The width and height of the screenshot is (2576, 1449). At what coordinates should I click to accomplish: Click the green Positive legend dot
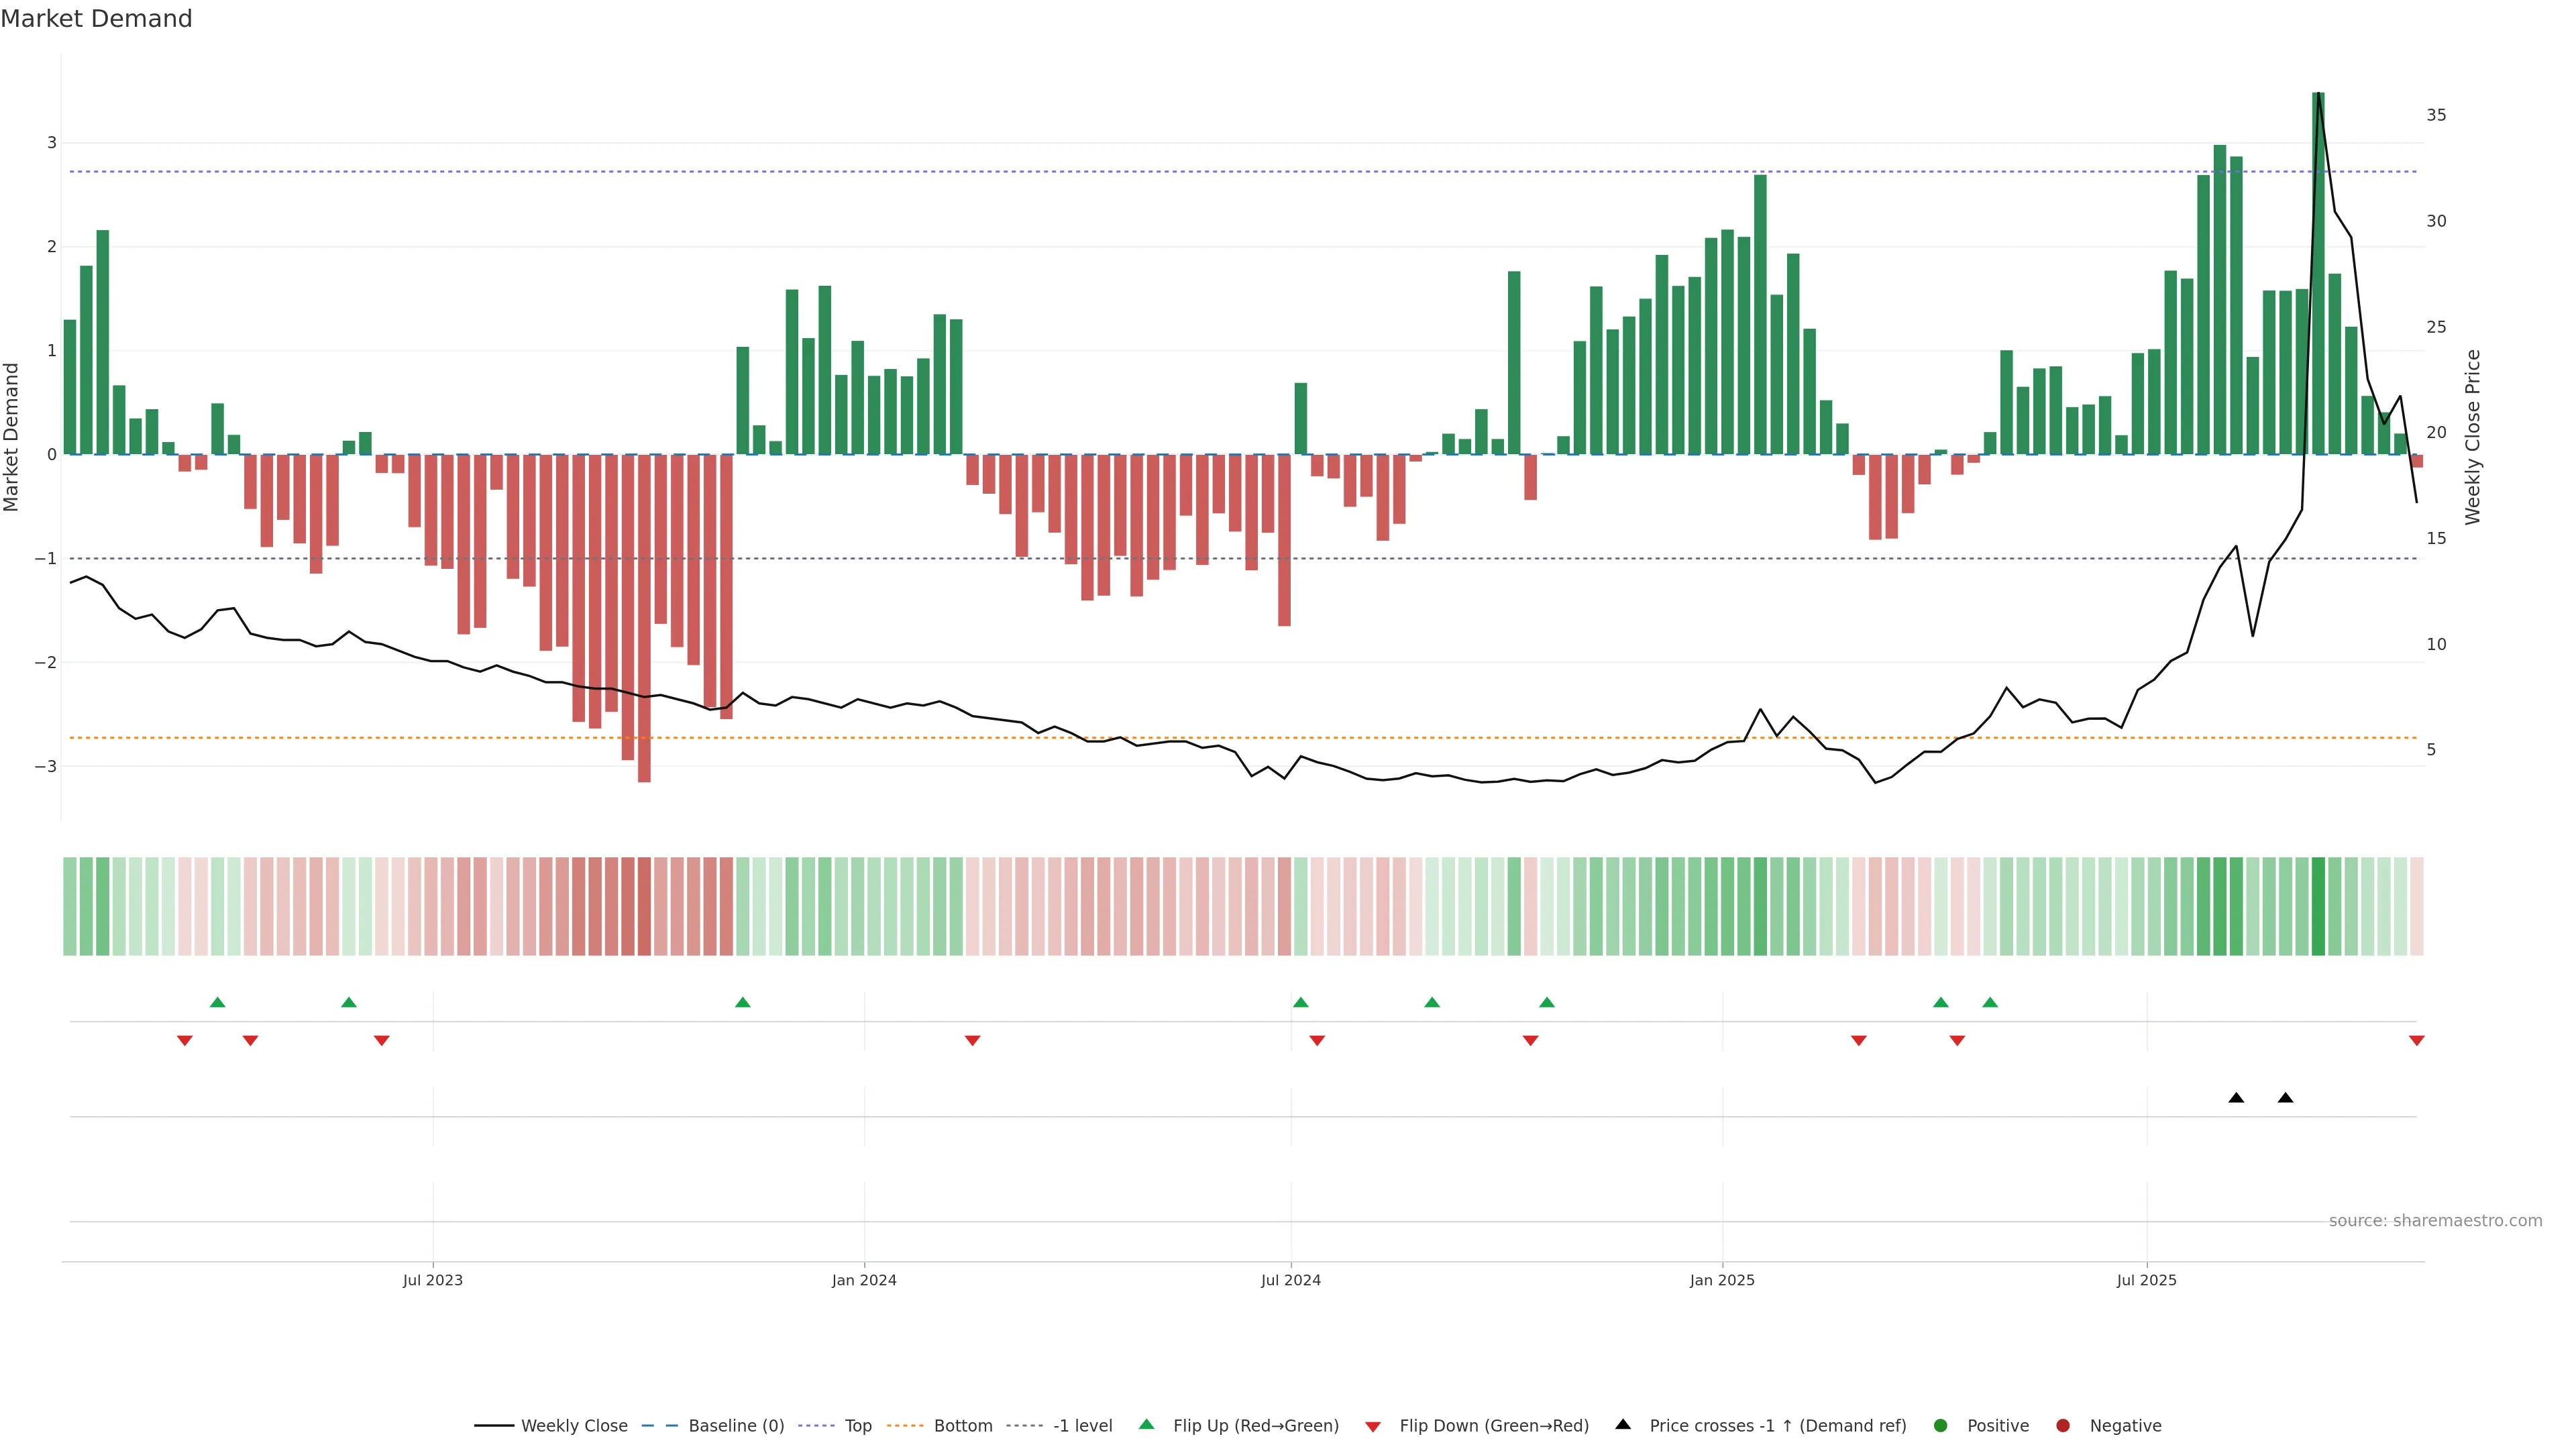pos(1941,1425)
